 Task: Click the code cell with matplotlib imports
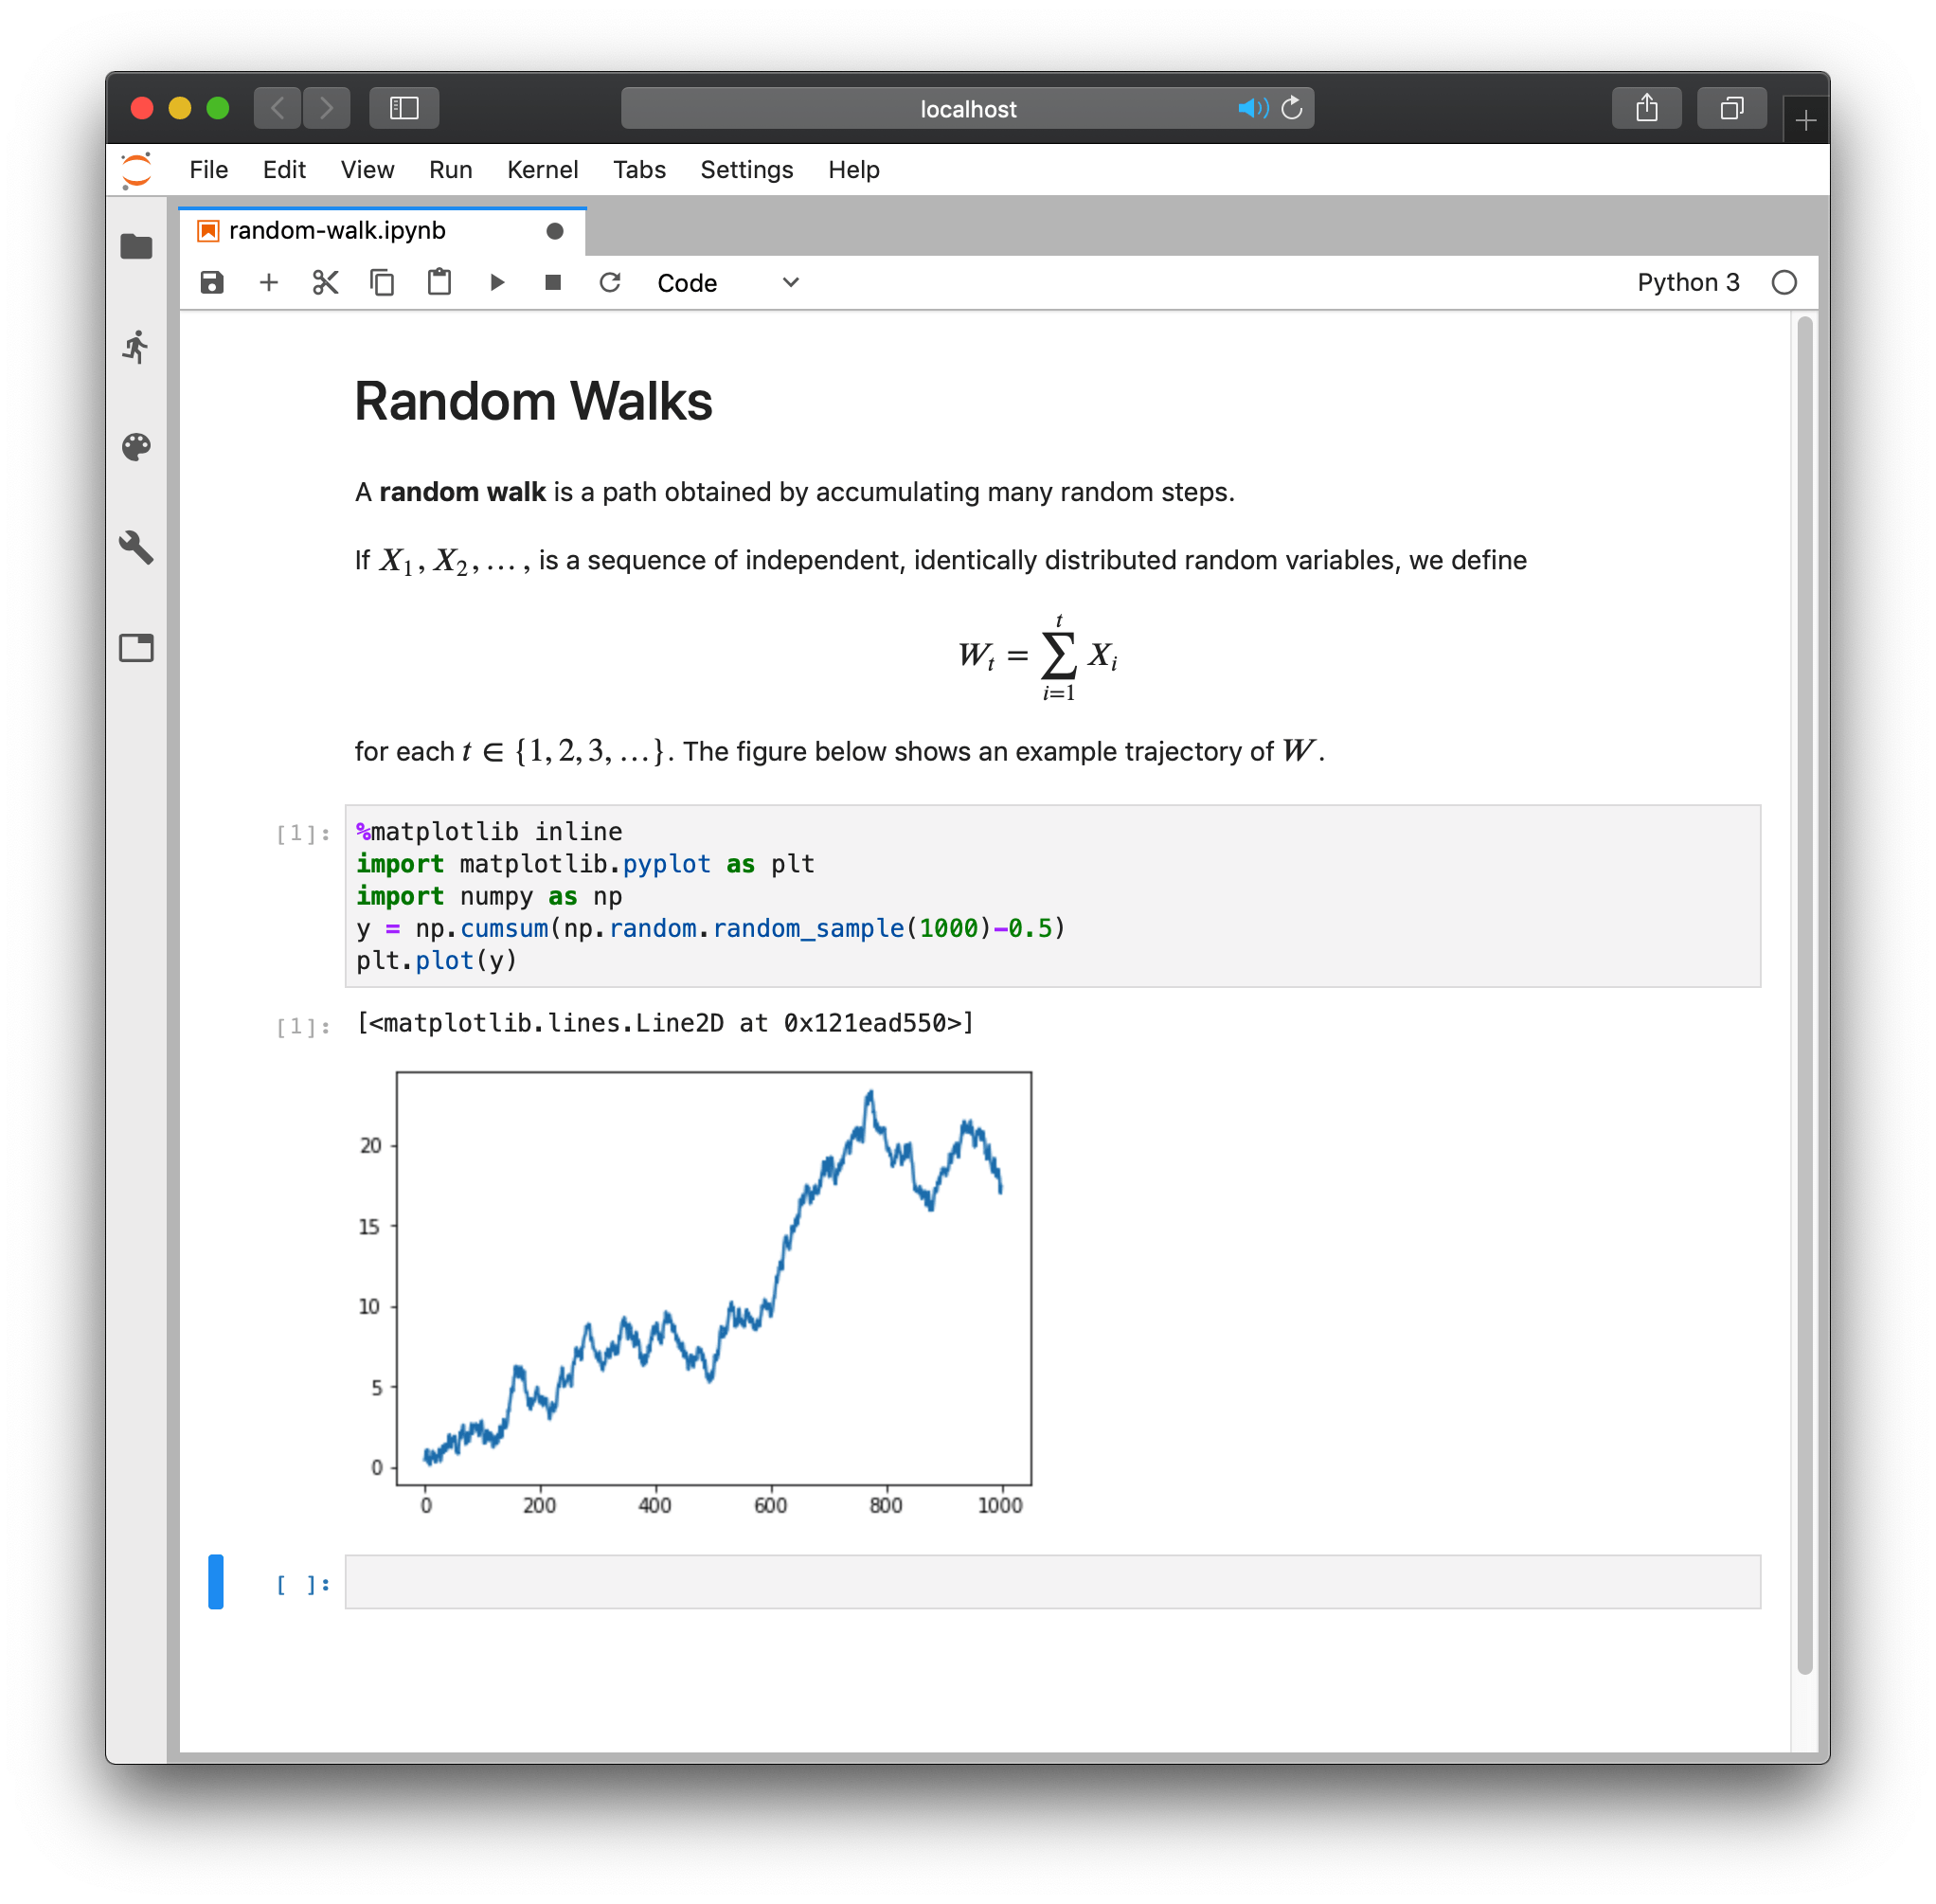1052,896
